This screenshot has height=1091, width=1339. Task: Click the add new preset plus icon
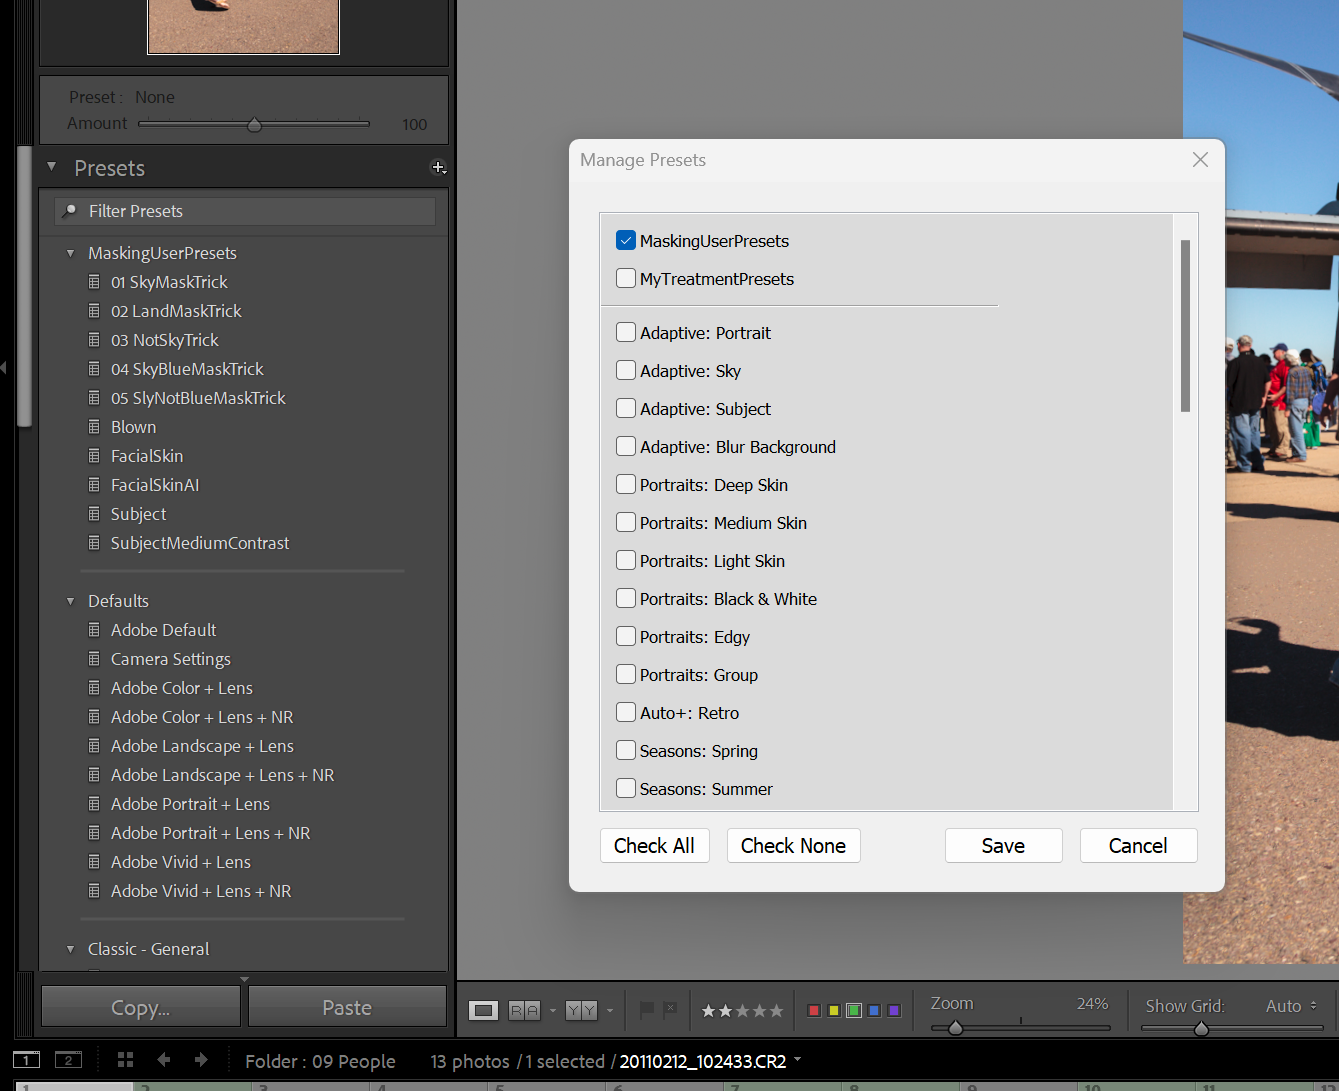pyautogui.click(x=438, y=167)
